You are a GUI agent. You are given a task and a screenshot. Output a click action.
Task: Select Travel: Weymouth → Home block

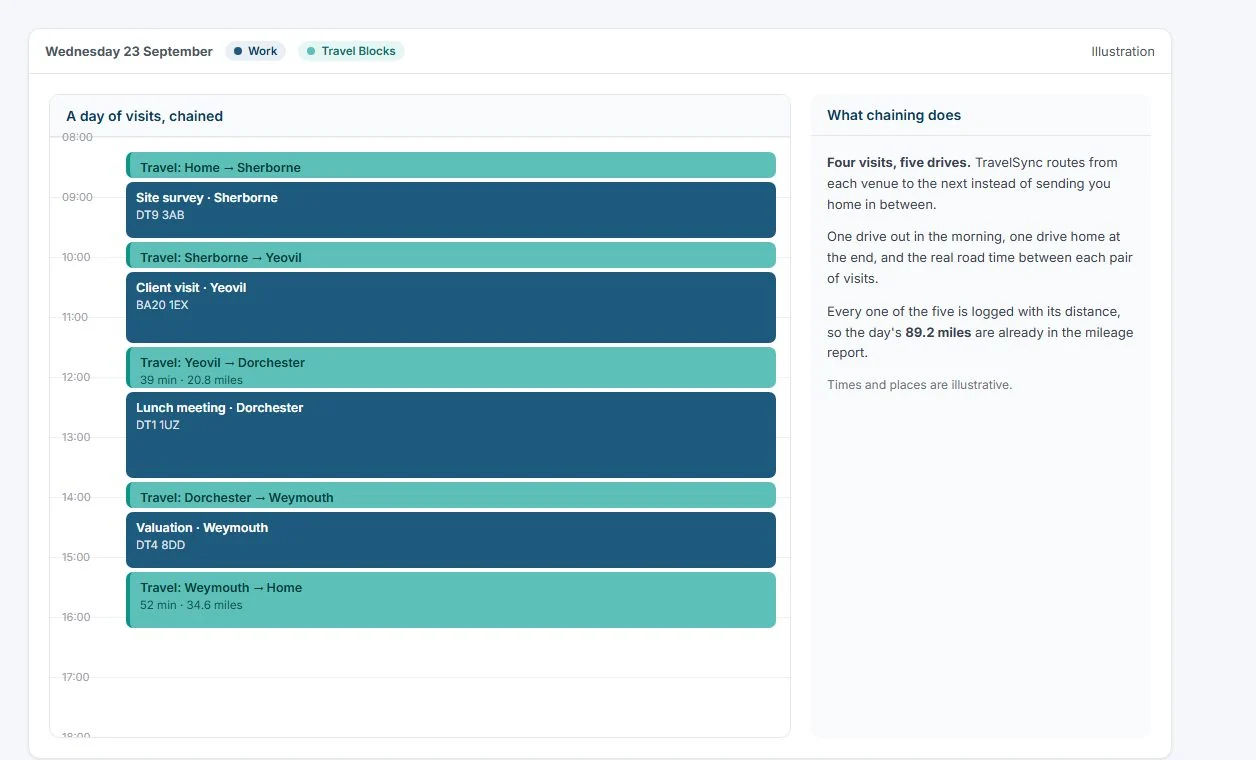451,600
